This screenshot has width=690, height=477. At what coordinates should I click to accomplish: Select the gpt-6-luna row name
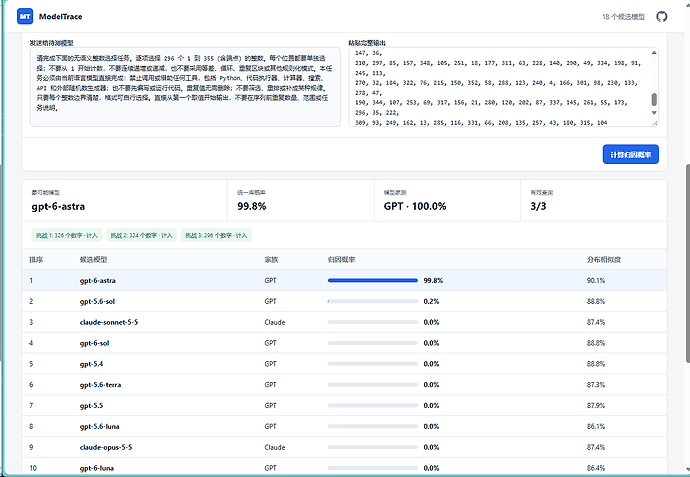click(x=96, y=468)
